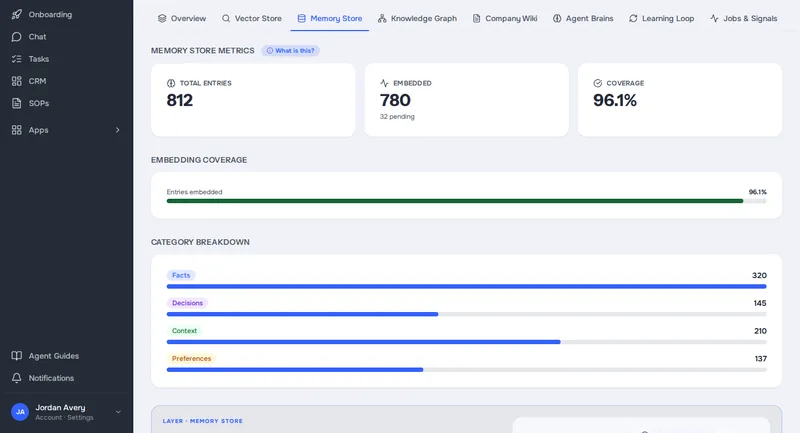Click the "What is this?" help button

pos(290,50)
